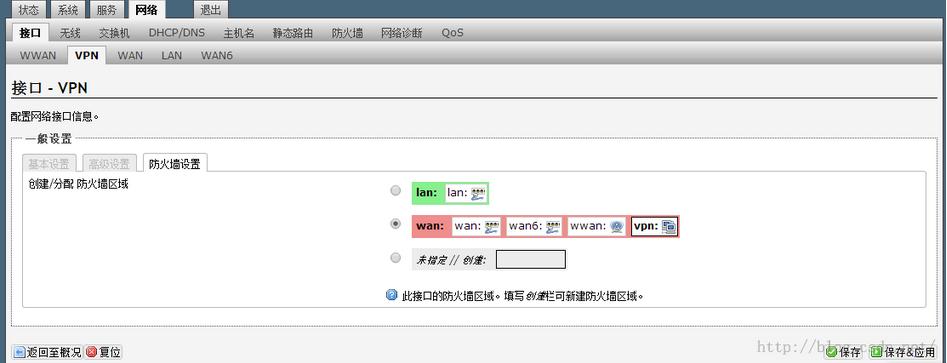Select the wan firewall zone radio button
The height and width of the screenshot is (363, 947).
pyautogui.click(x=396, y=224)
